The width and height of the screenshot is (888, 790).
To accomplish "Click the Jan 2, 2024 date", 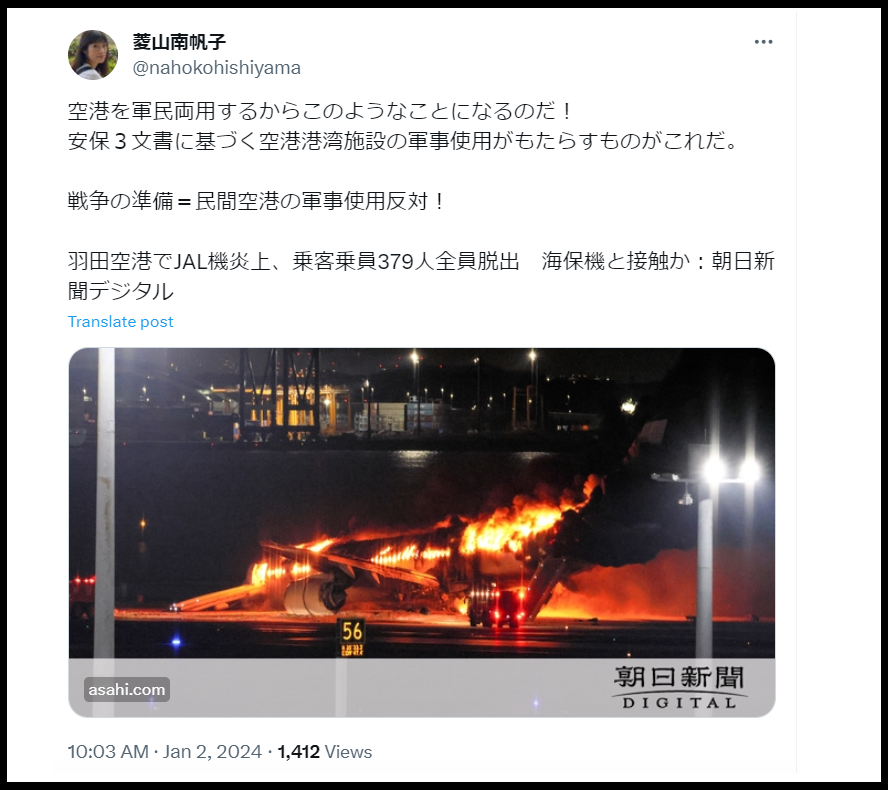I will tap(212, 752).
